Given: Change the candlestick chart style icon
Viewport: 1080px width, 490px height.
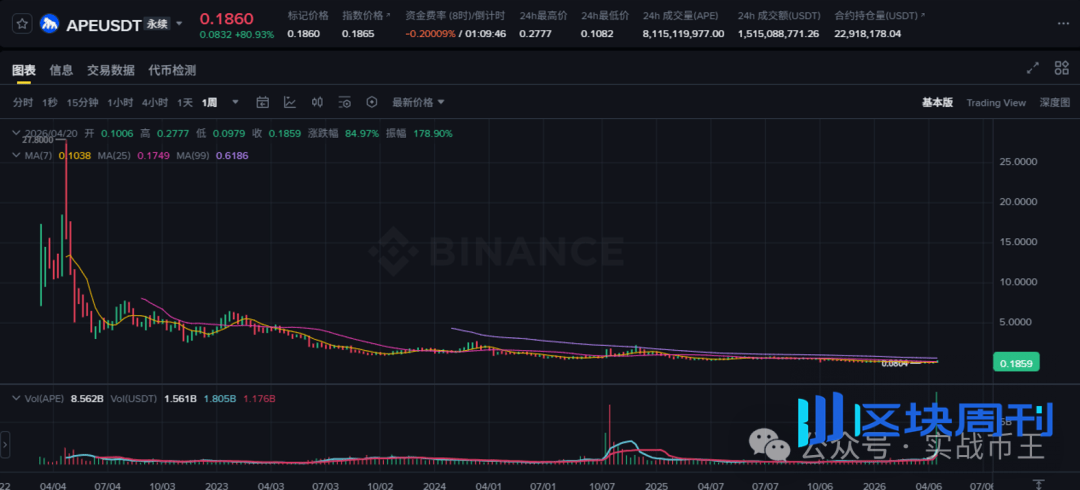Looking at the screenshot, I should (318, 102).
